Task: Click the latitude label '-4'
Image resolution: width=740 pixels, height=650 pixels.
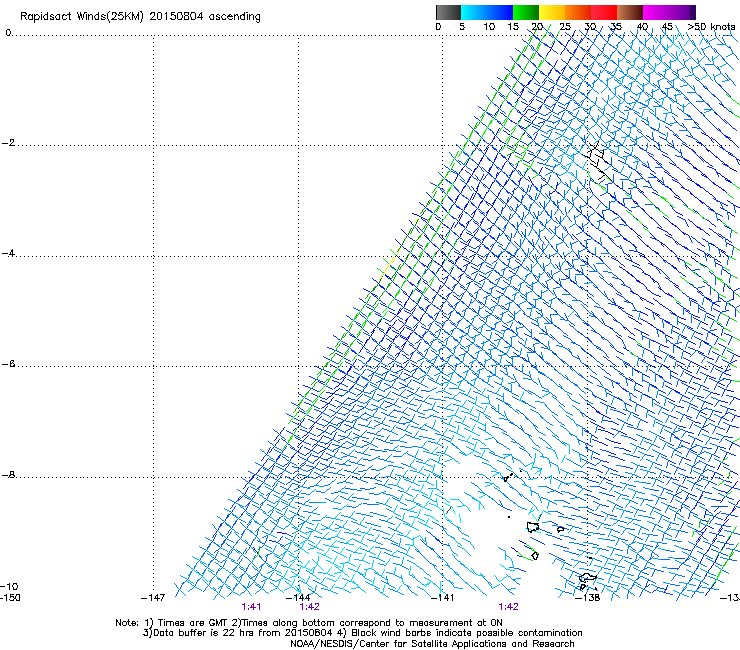Action: click(x=8, y=253)
